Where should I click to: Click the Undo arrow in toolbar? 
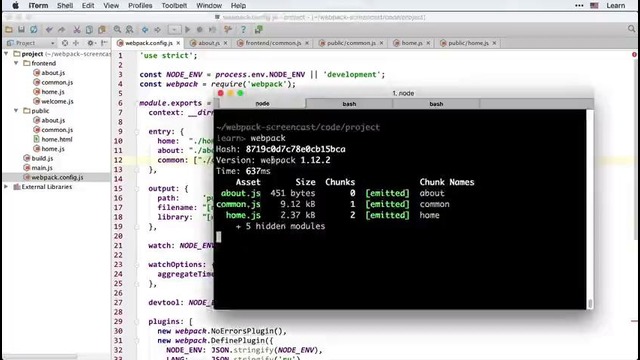tap(49, 29)
